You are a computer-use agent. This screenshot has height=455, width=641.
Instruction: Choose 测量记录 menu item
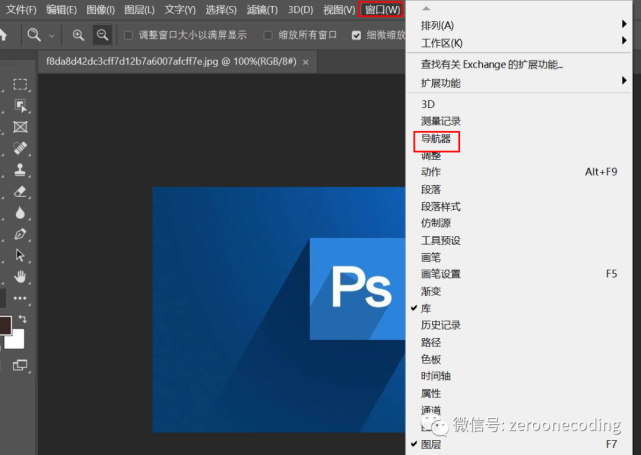point(519,121)
